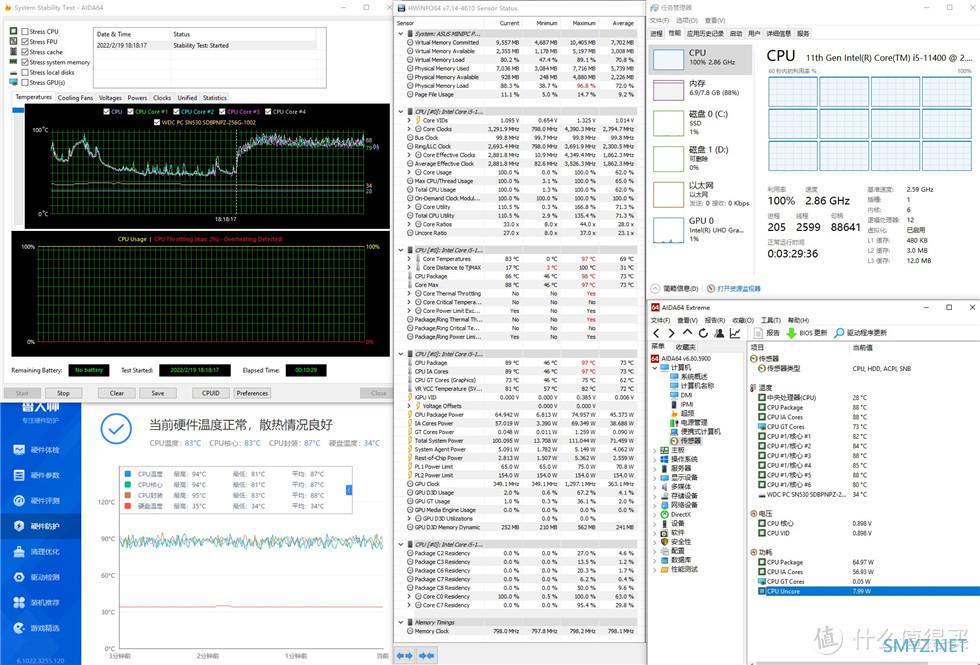Expand Core VIDs row in HWiNFO

click(x=409, y=120)
